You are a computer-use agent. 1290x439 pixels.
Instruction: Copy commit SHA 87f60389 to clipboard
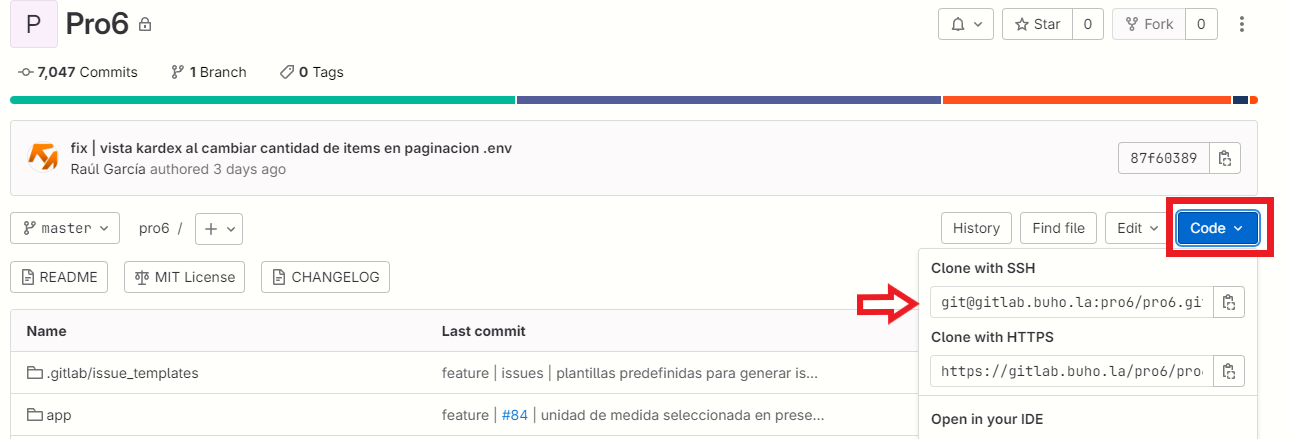coord(1225,158)
